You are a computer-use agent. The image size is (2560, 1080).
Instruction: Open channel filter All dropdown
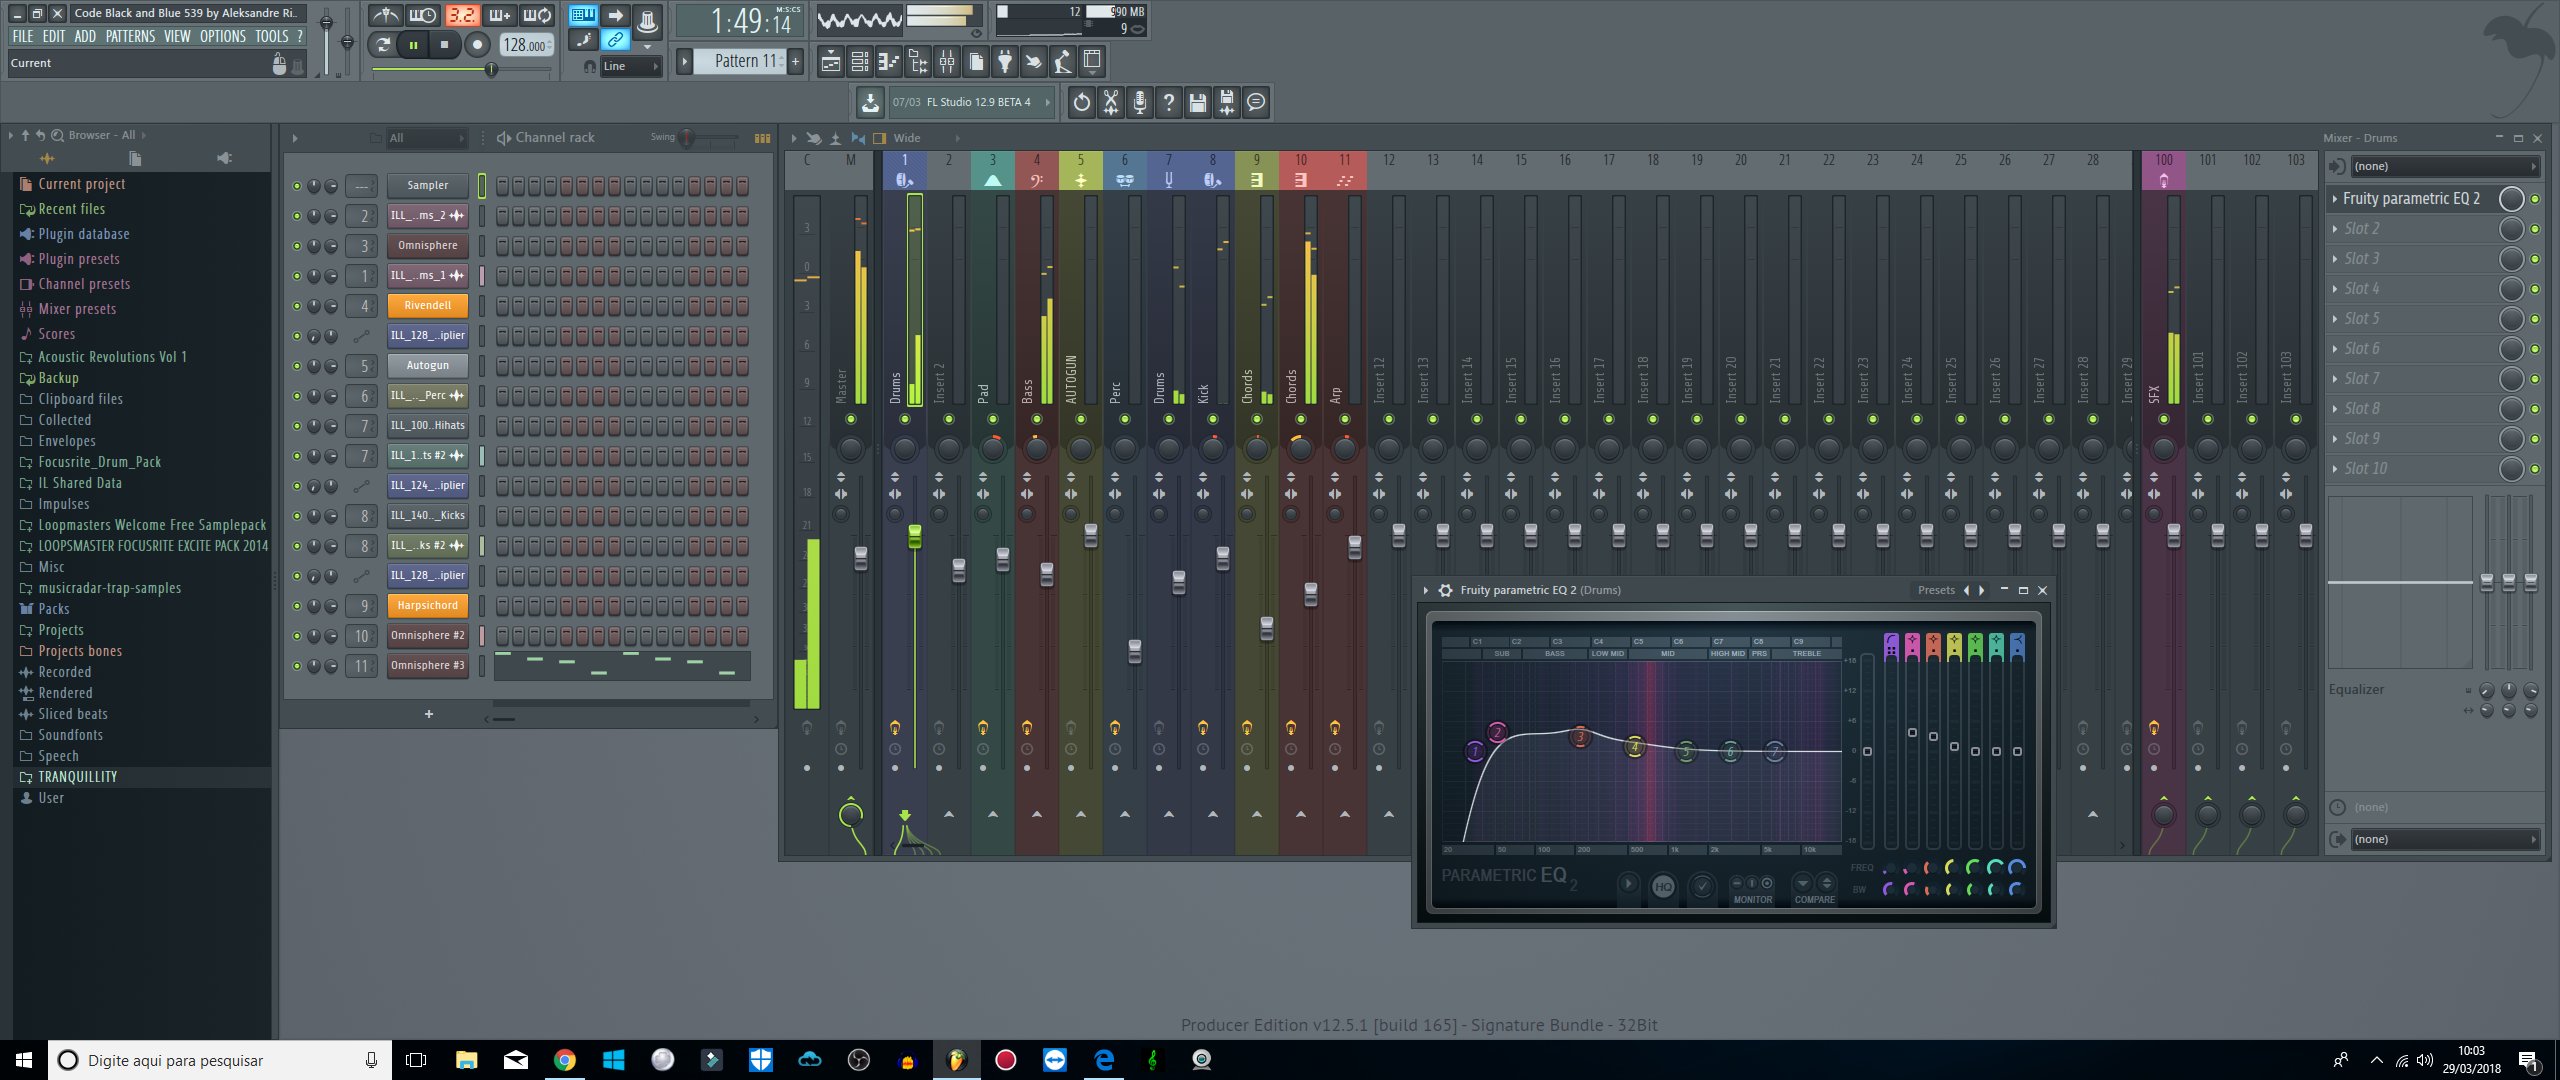pos(427,138)
